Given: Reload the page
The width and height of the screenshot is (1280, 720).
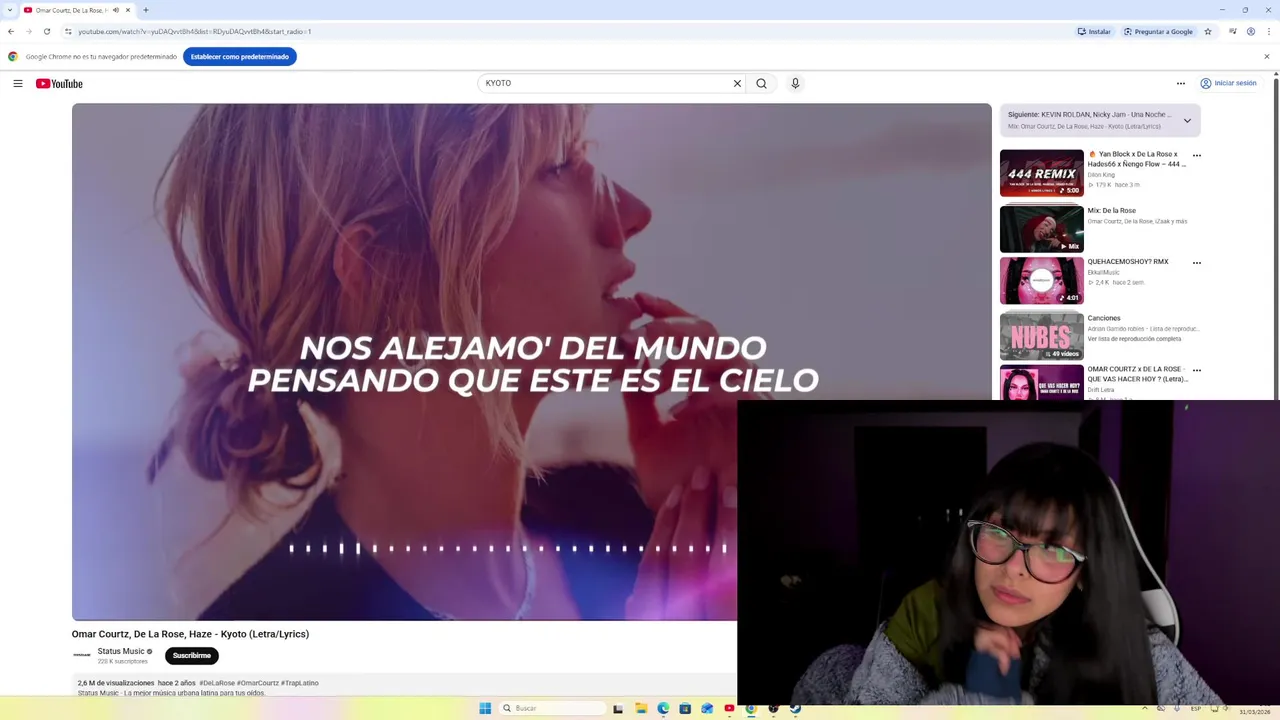Looking at the screenshot, I should [x=47, y=32].
